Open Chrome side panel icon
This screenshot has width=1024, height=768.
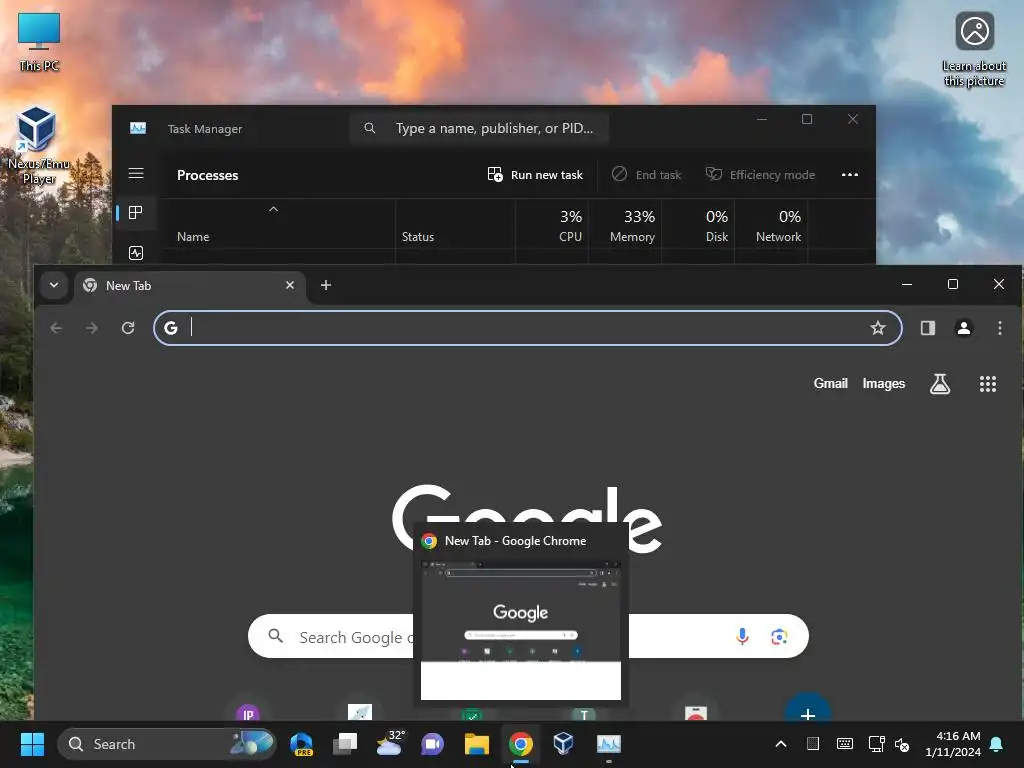[927, 328]
